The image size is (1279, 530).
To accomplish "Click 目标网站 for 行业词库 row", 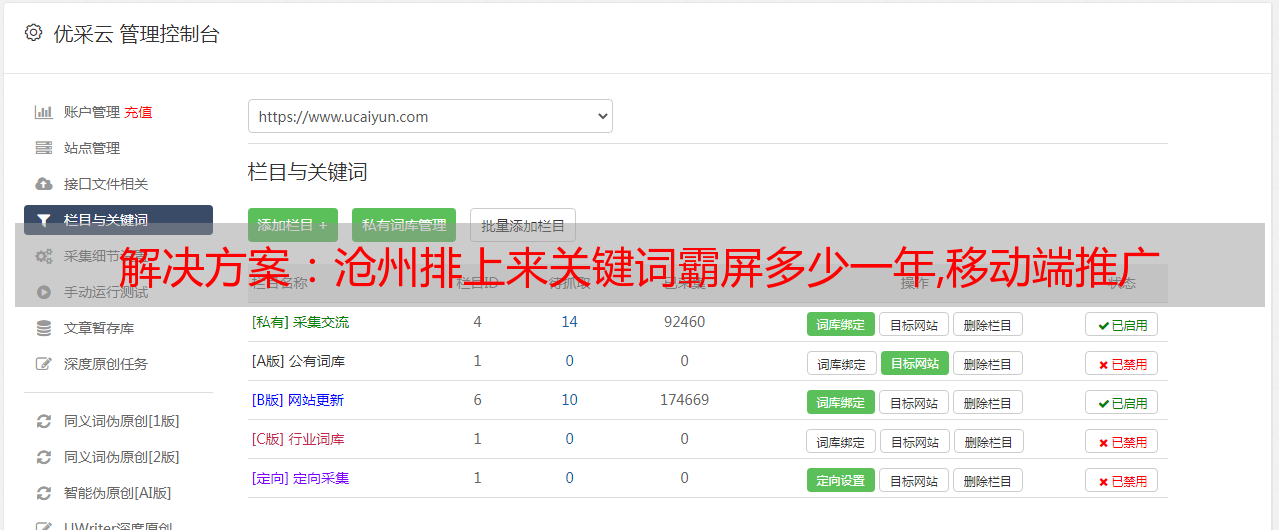I will [x=916, y=441].
